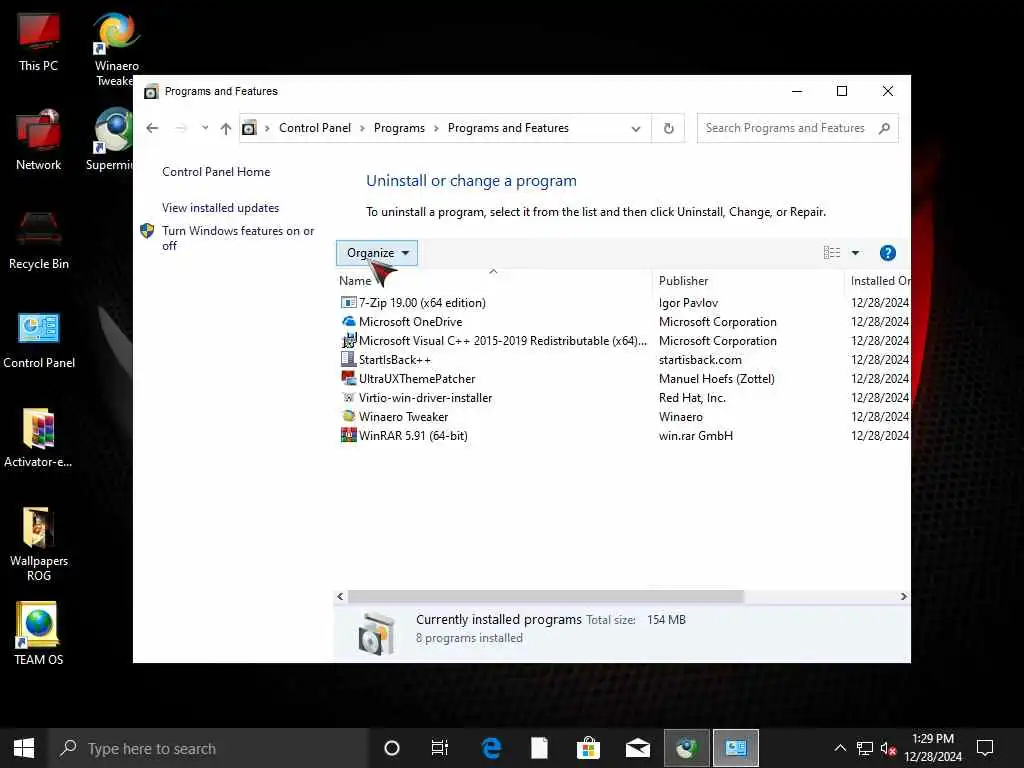This screenshot has width=1024, height=768.
Task: Click the Back navigation arrow
Action: pos(152,128)
